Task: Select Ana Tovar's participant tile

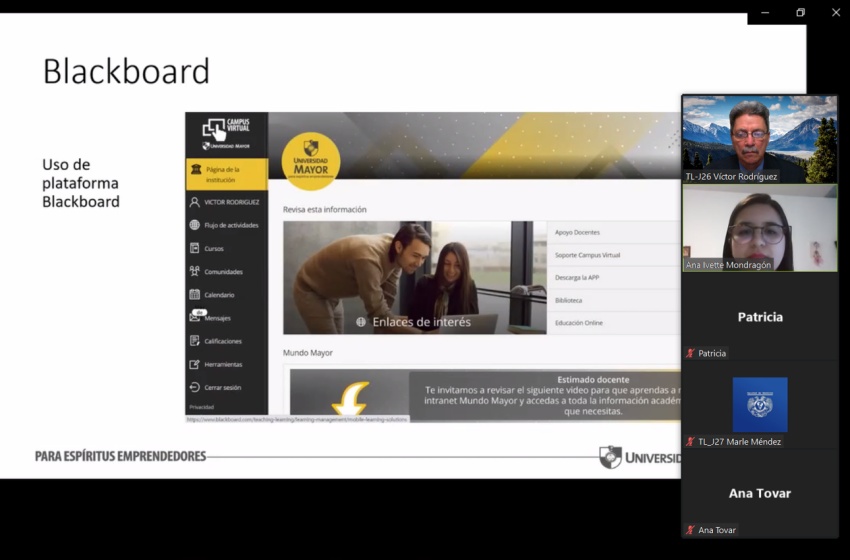Action: click(x=759, y=493)
